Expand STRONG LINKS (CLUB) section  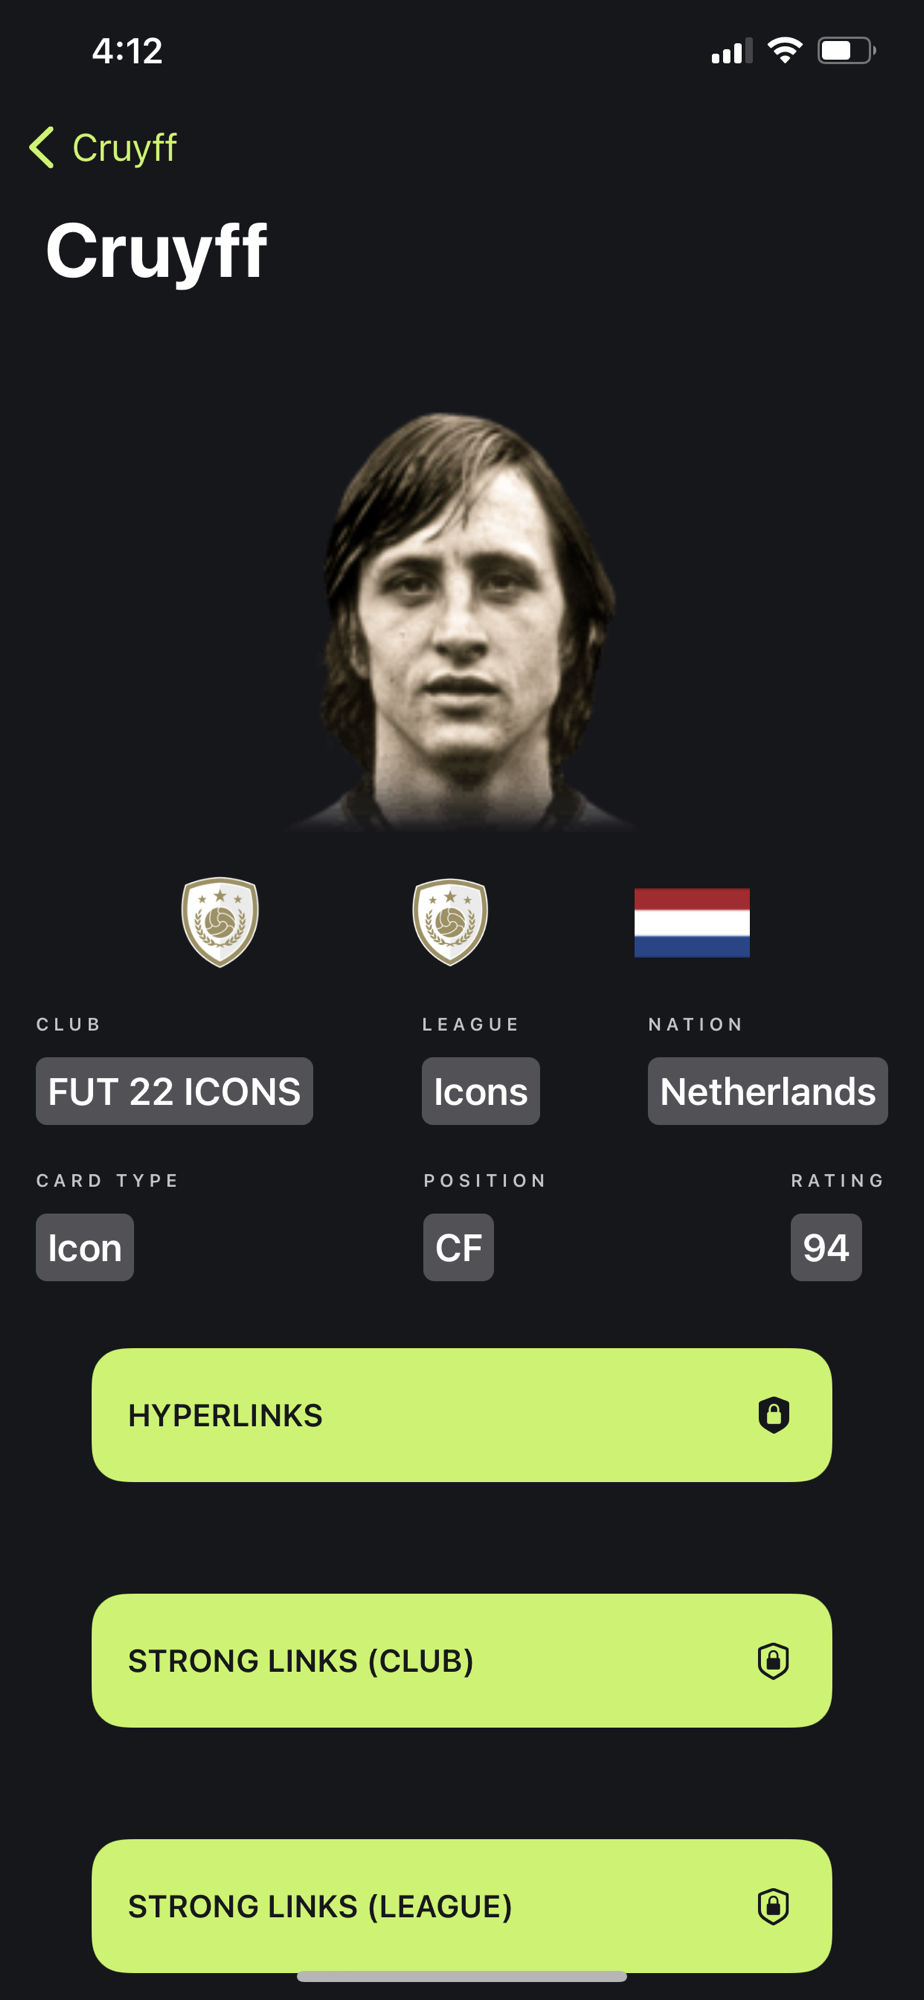pyautogui.click(x=462, y=1661)
